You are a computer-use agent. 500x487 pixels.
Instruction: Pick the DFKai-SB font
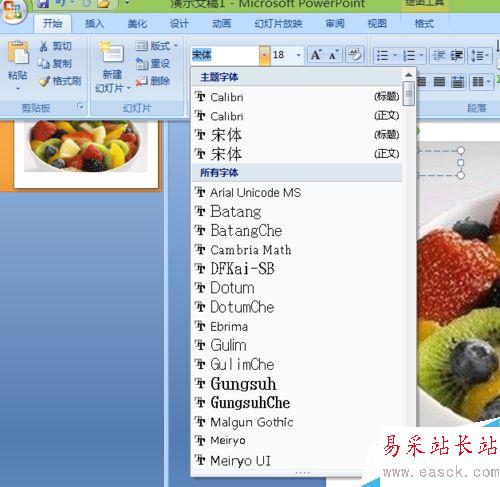[297, 269]
